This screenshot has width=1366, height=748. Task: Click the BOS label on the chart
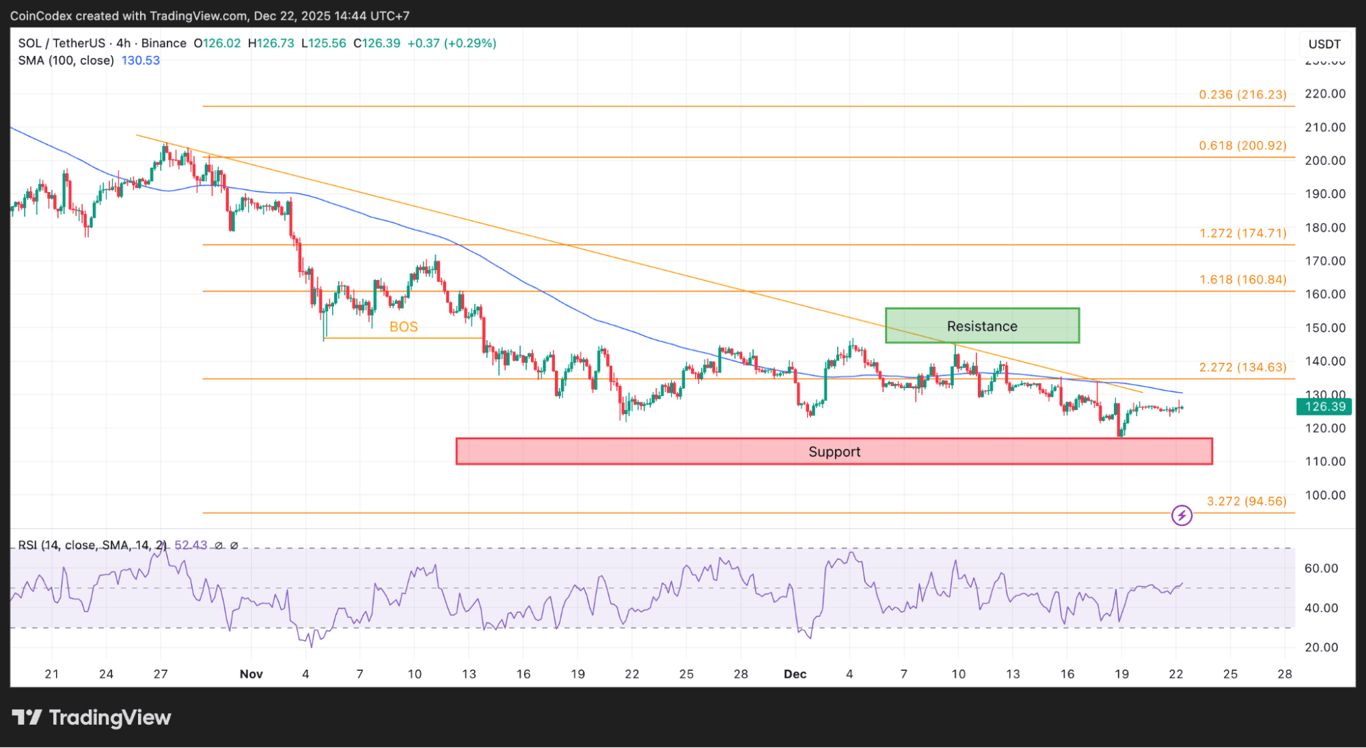pos(403,326)
